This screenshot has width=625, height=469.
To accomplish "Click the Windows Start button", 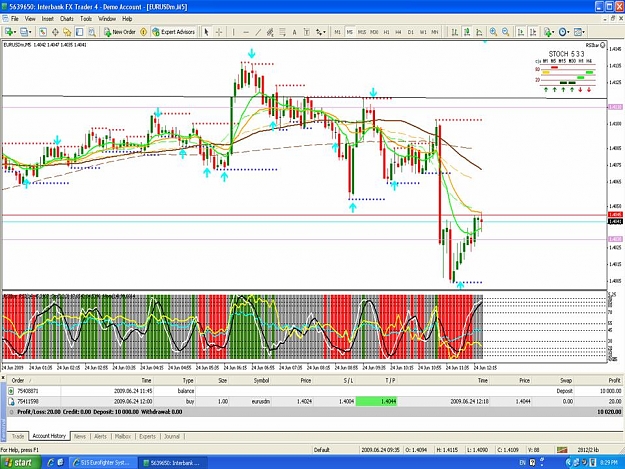I will click(20, 463).
